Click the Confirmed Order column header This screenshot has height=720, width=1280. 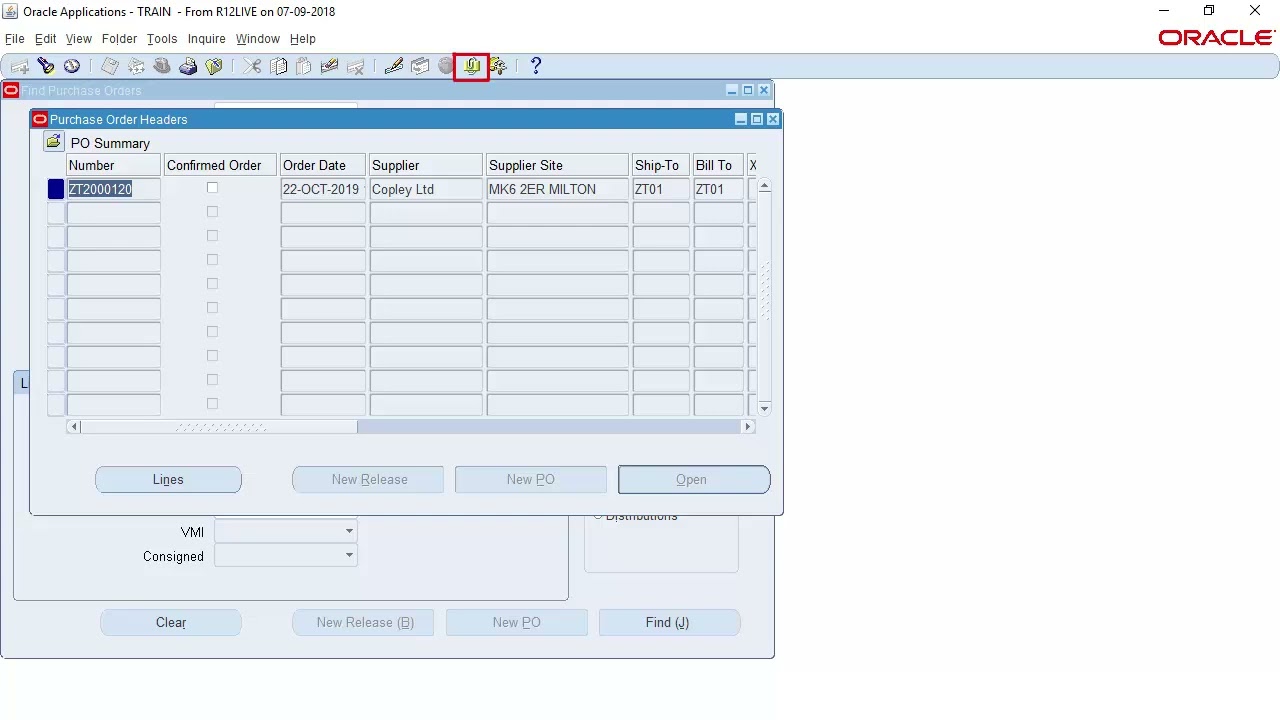220,165
